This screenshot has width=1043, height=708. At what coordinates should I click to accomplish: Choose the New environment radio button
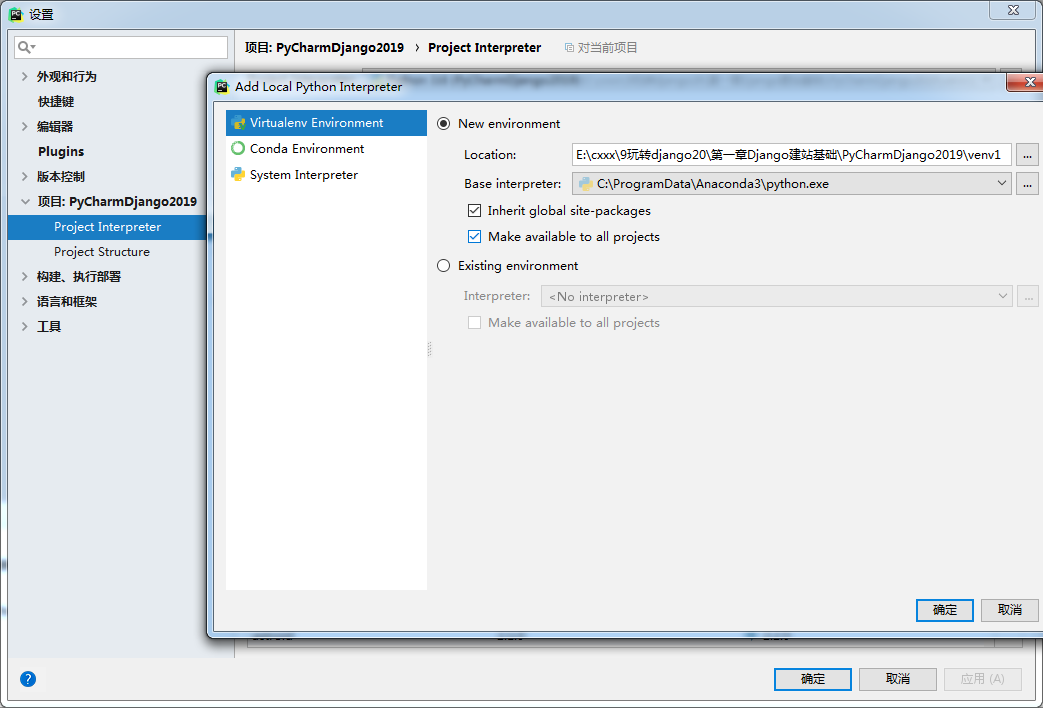coord(443,124)
